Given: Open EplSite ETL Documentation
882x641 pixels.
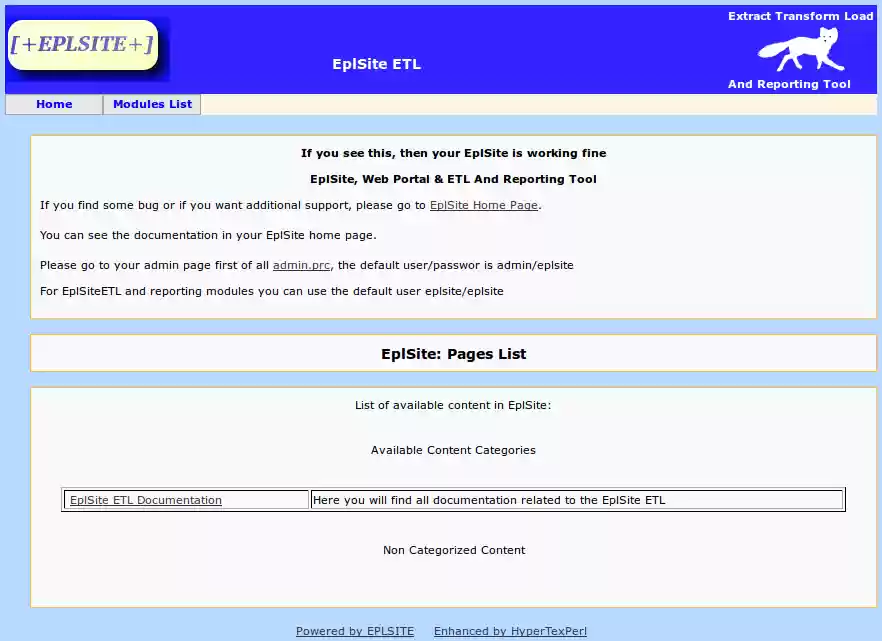Looking at the screenshot, I should [x=144, y=500].
